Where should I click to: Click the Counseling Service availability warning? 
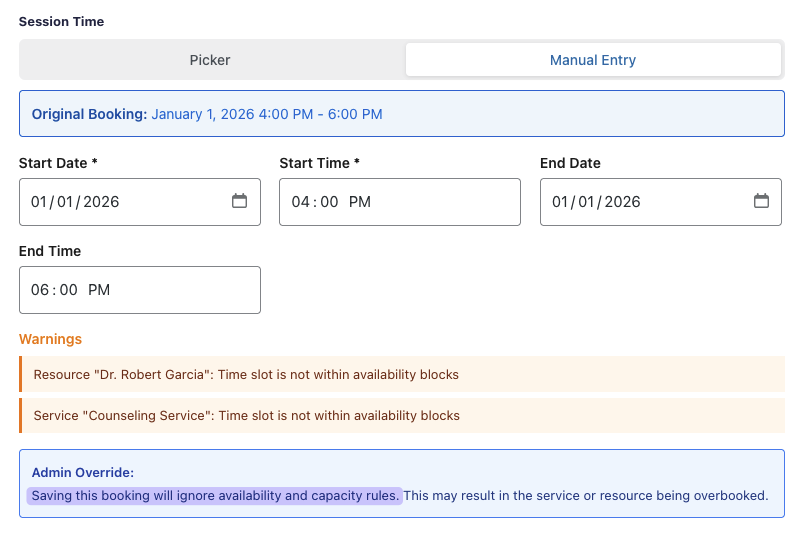coord(246,416)
